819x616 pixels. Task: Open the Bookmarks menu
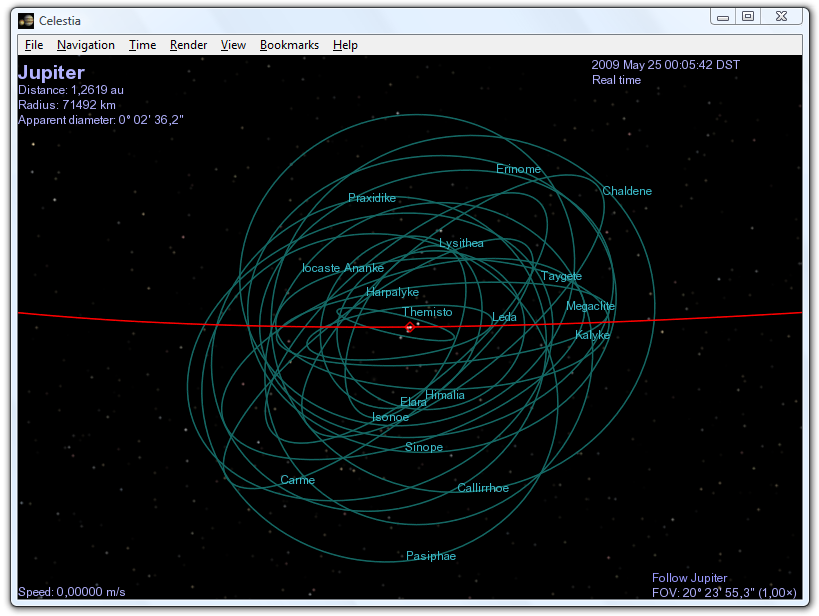tap(289, 45)
